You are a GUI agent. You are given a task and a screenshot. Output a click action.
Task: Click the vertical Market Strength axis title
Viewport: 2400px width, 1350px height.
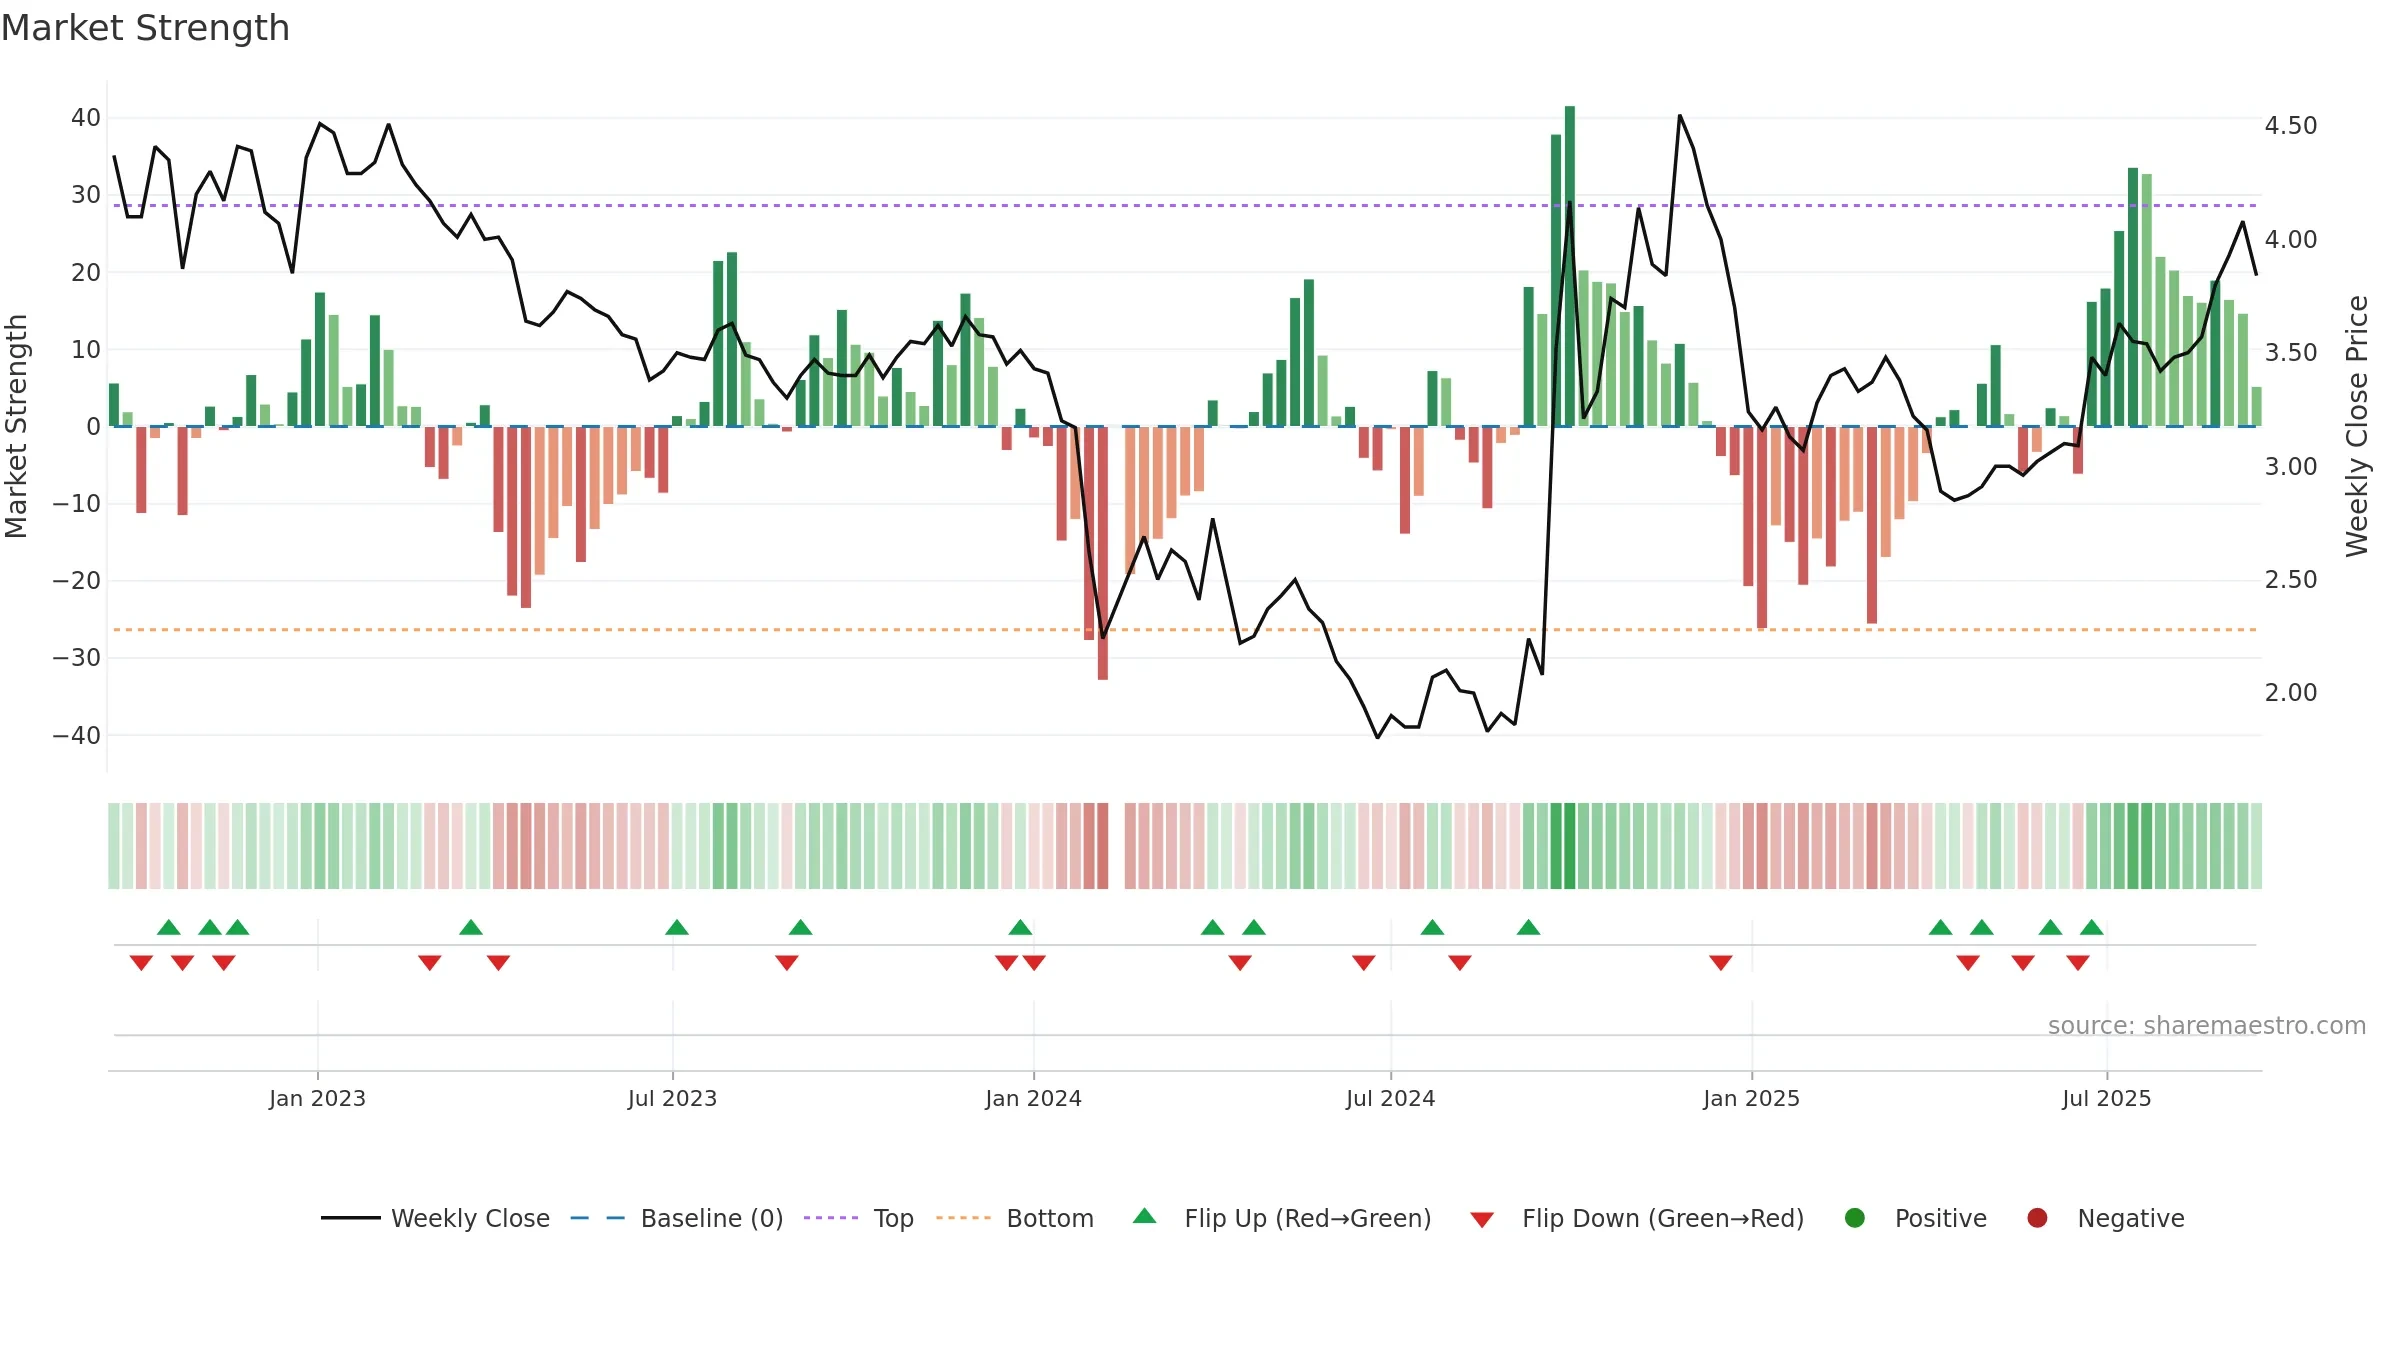point(16,426)
